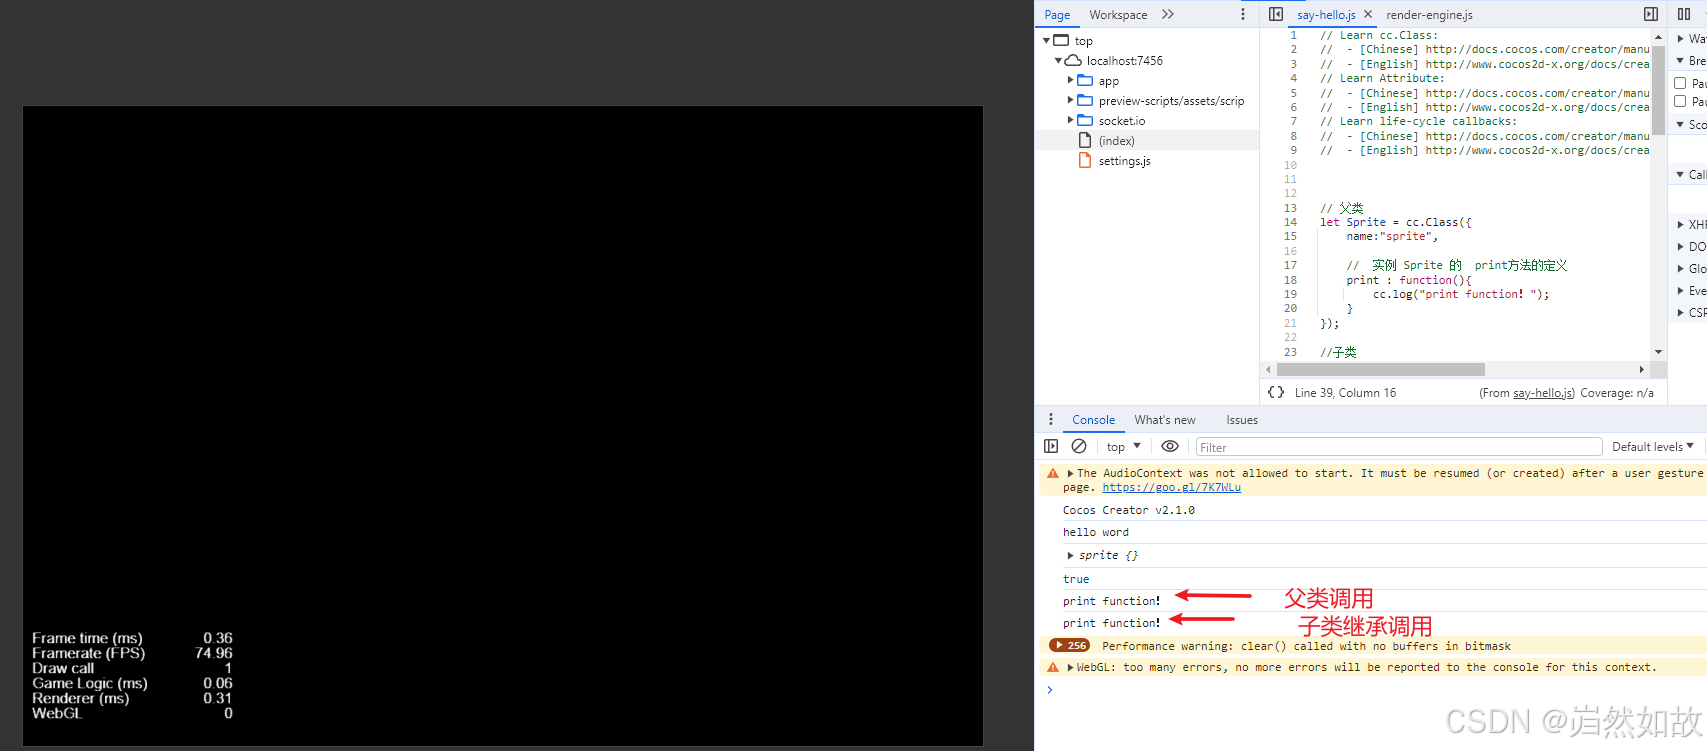
Task: Expand the sprite {} object in console
Action: pos(1070,555)
